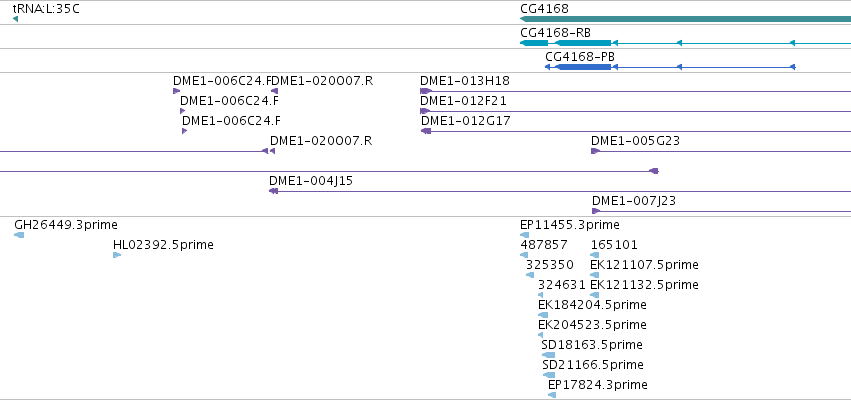851x400 pixels.
Task: Click the arrowhead glyph under DME1-012G17
Action: (426, 131)
